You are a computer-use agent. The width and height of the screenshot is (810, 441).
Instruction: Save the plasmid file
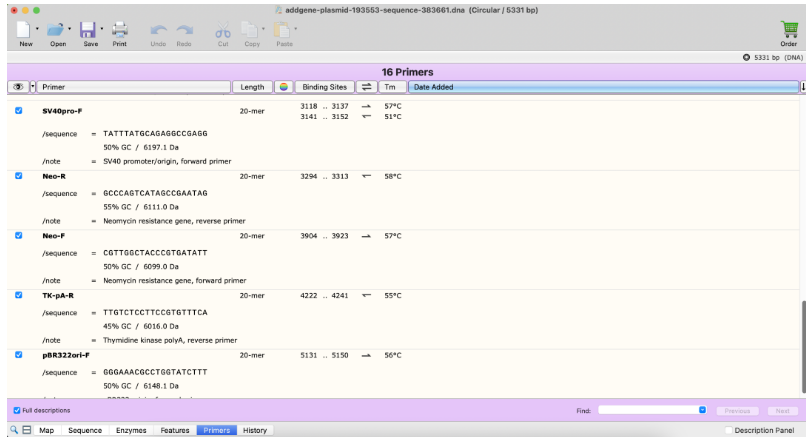(x=88, y=29)
